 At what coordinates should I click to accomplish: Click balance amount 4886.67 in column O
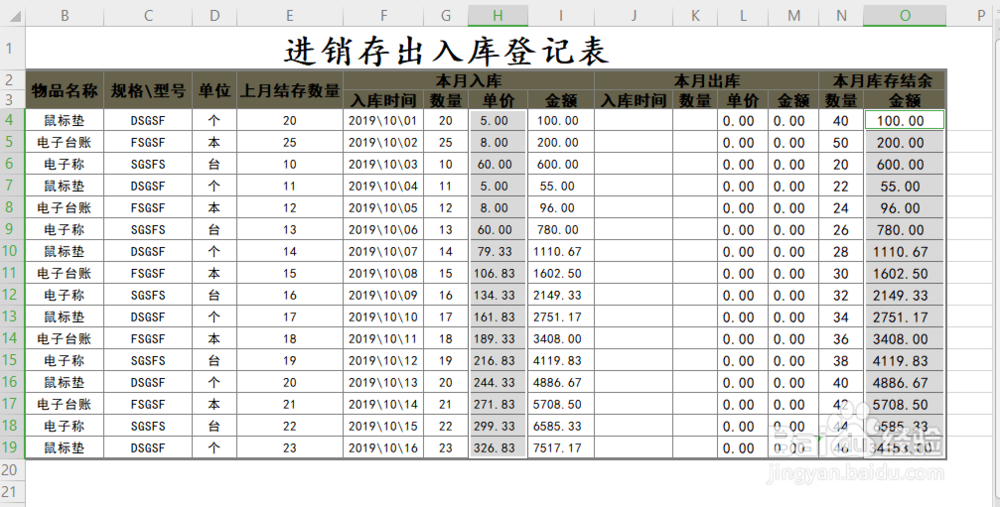click(904, 382)
